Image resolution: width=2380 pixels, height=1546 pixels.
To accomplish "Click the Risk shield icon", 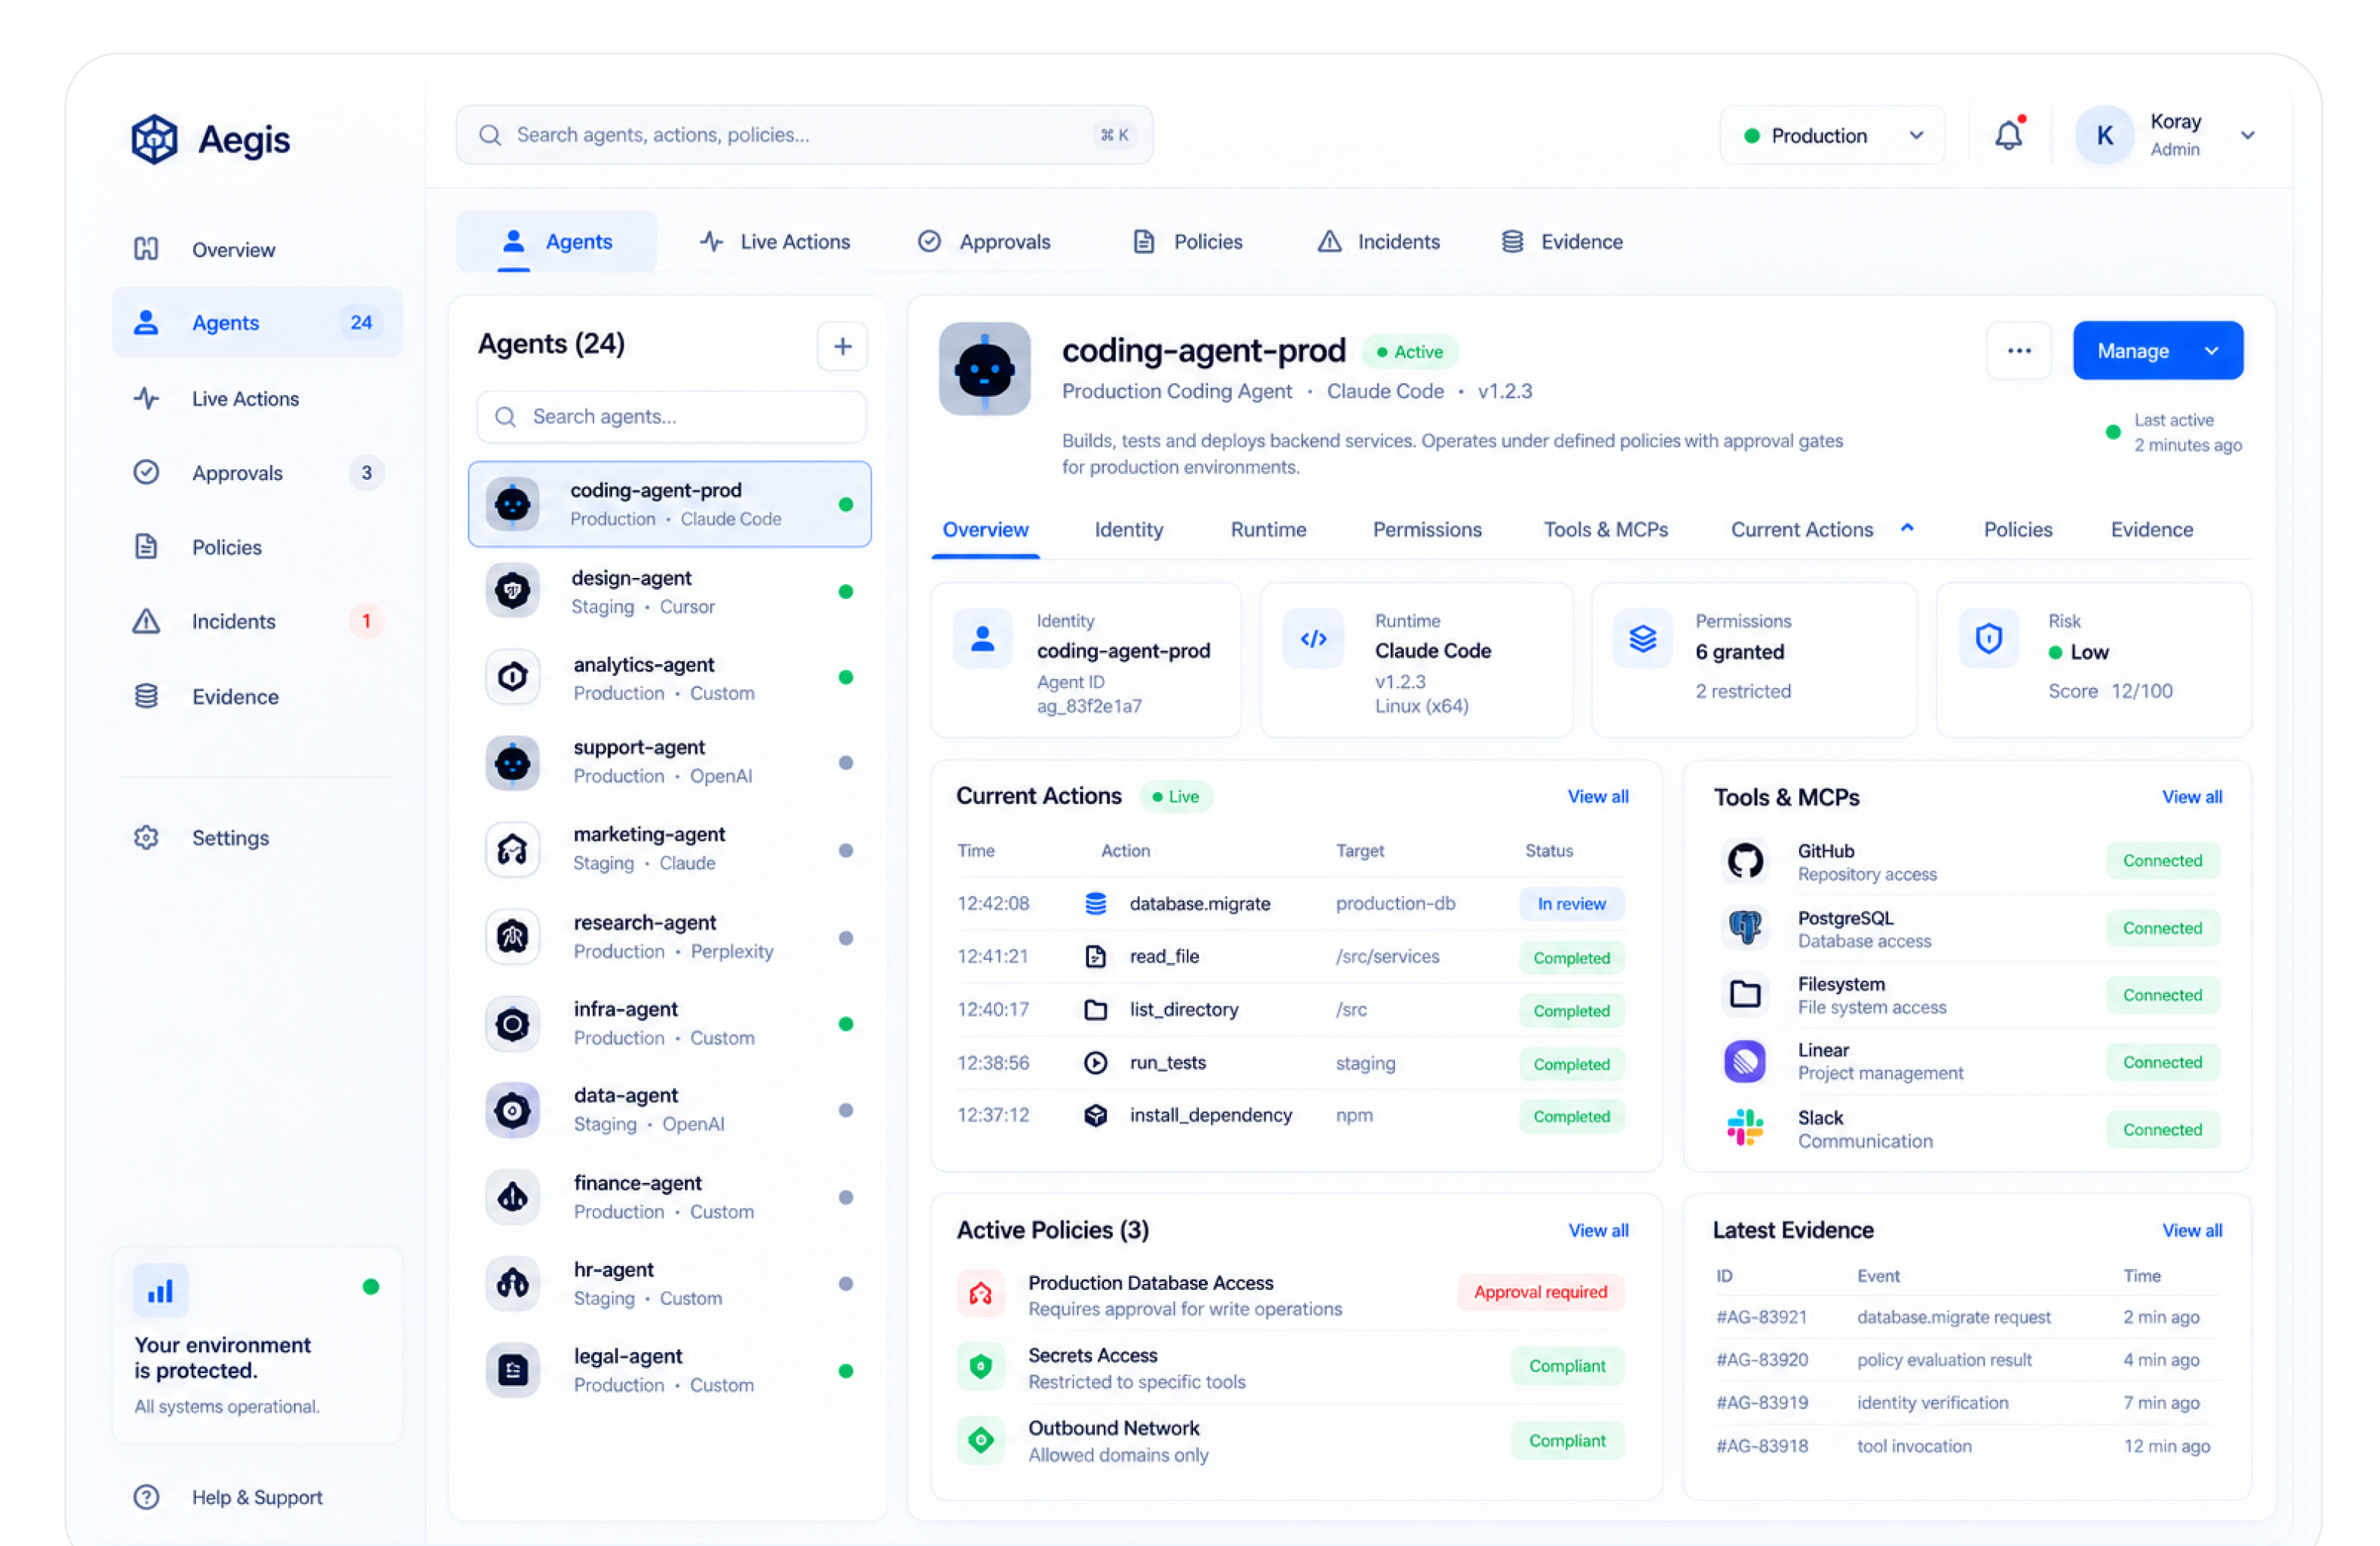I will pos(1988,639).
